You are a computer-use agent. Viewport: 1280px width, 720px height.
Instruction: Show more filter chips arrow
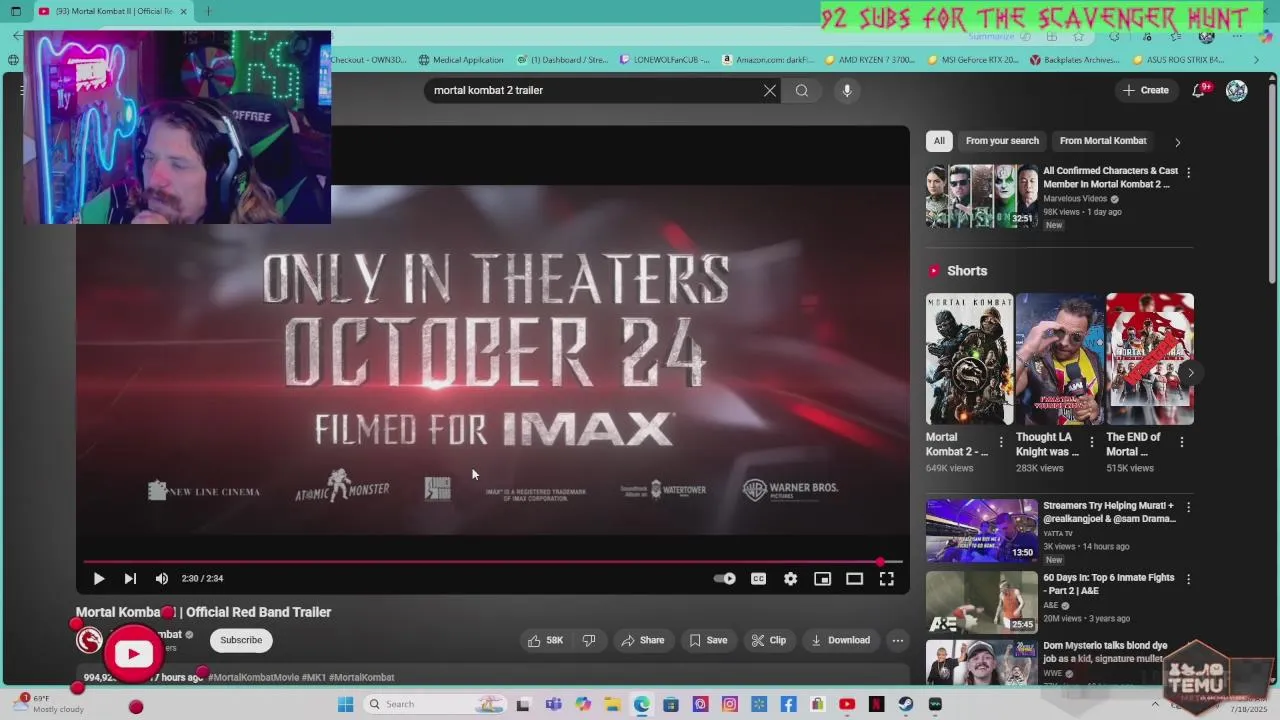click(1177, 142)
